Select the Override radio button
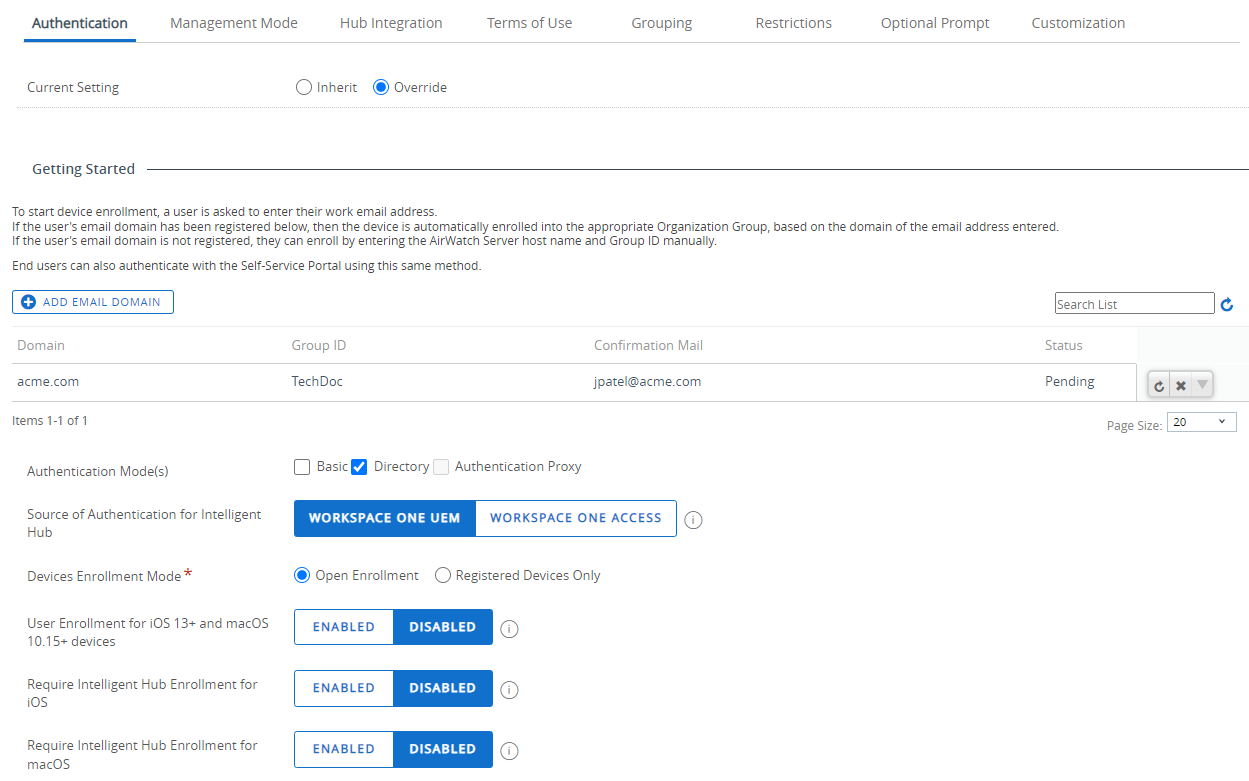 [380, 87]
